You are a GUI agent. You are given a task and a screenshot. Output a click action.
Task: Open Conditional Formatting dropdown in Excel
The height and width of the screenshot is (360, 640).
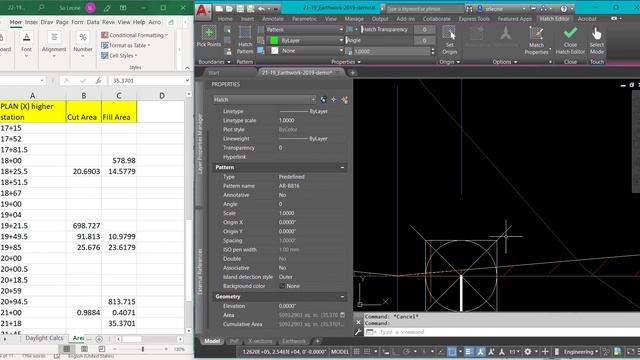click(x=135, y=35)
